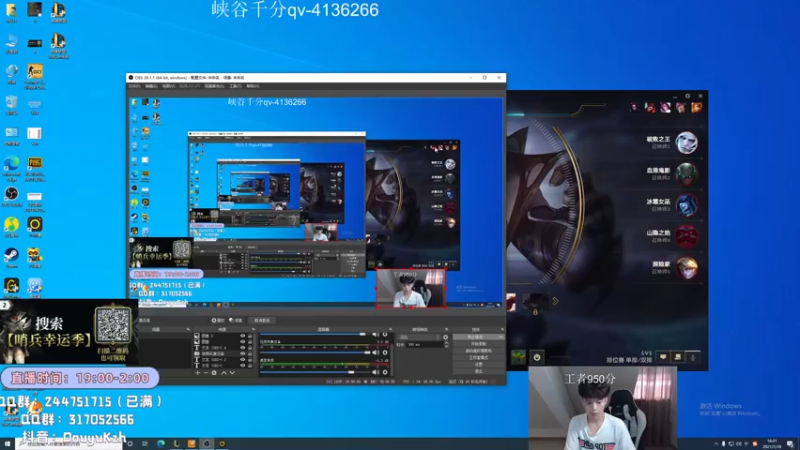Screen dimensions: 800x450
Task: Open Microsoft Edge desktop shortcut
Action: [11, 168]
